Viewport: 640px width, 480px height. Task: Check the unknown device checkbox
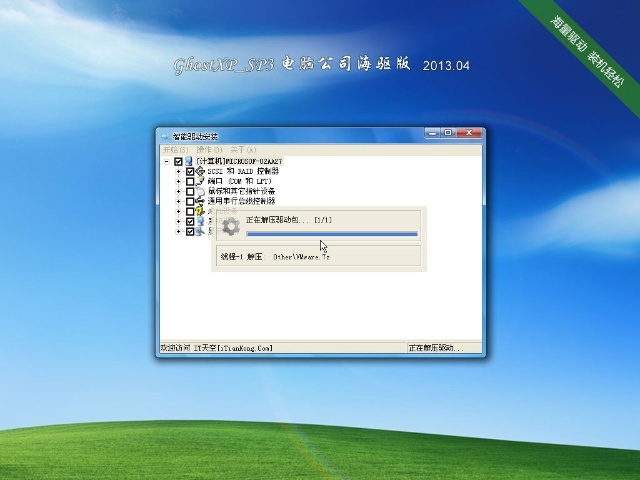190,211
